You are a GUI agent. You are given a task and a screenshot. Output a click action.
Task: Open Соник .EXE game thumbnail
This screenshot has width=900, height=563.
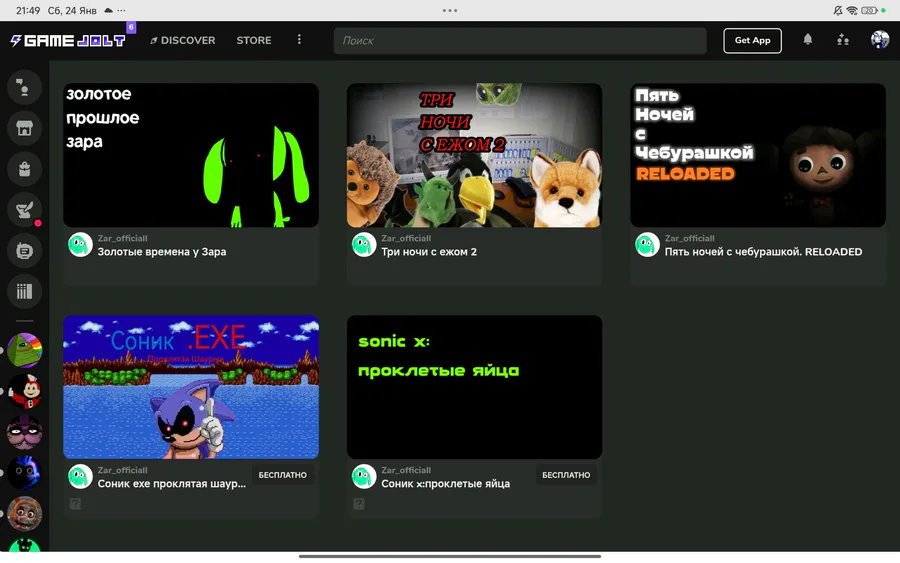click(x=191, y=387)
